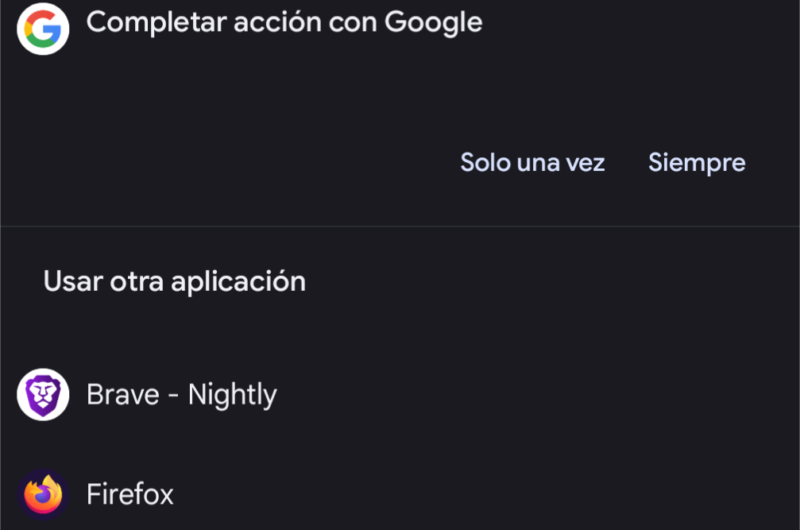Tap the word Google in the title
The image size is (800, 530).
coord(433,23)
